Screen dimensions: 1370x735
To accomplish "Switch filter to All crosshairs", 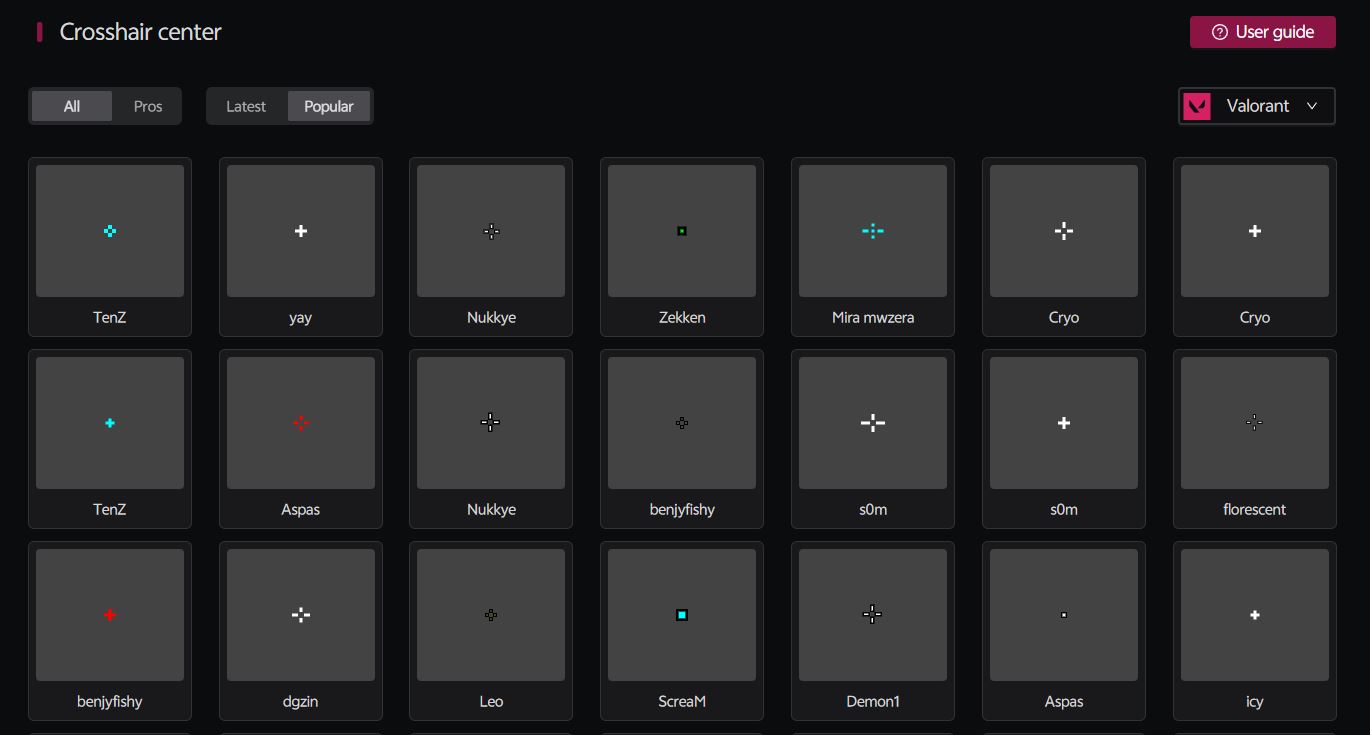I will pos(72,106).
